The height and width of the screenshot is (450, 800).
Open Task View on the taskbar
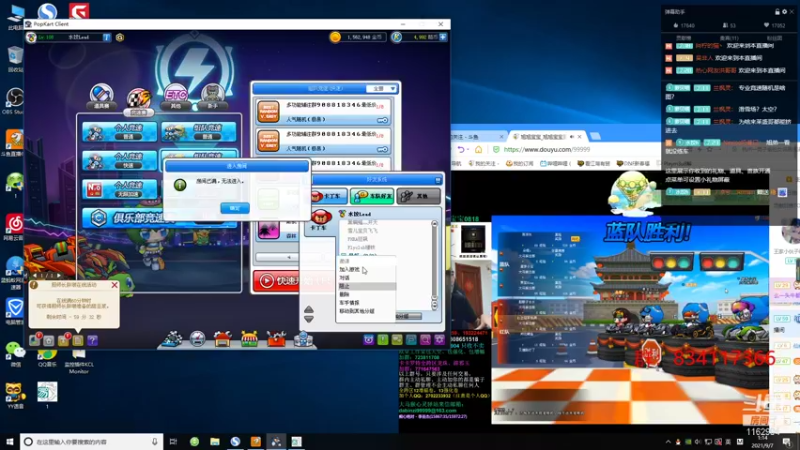point(173,442)
